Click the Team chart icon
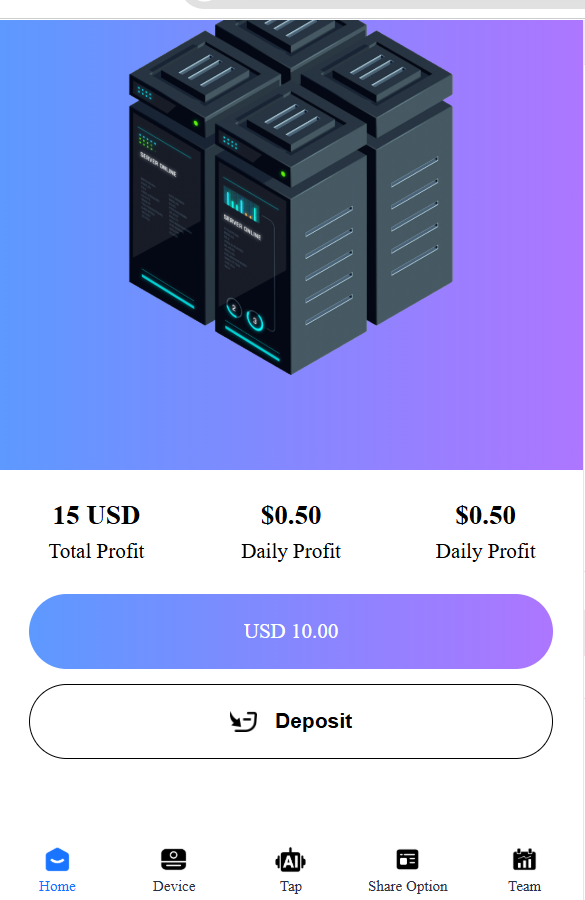 [524, 860]
